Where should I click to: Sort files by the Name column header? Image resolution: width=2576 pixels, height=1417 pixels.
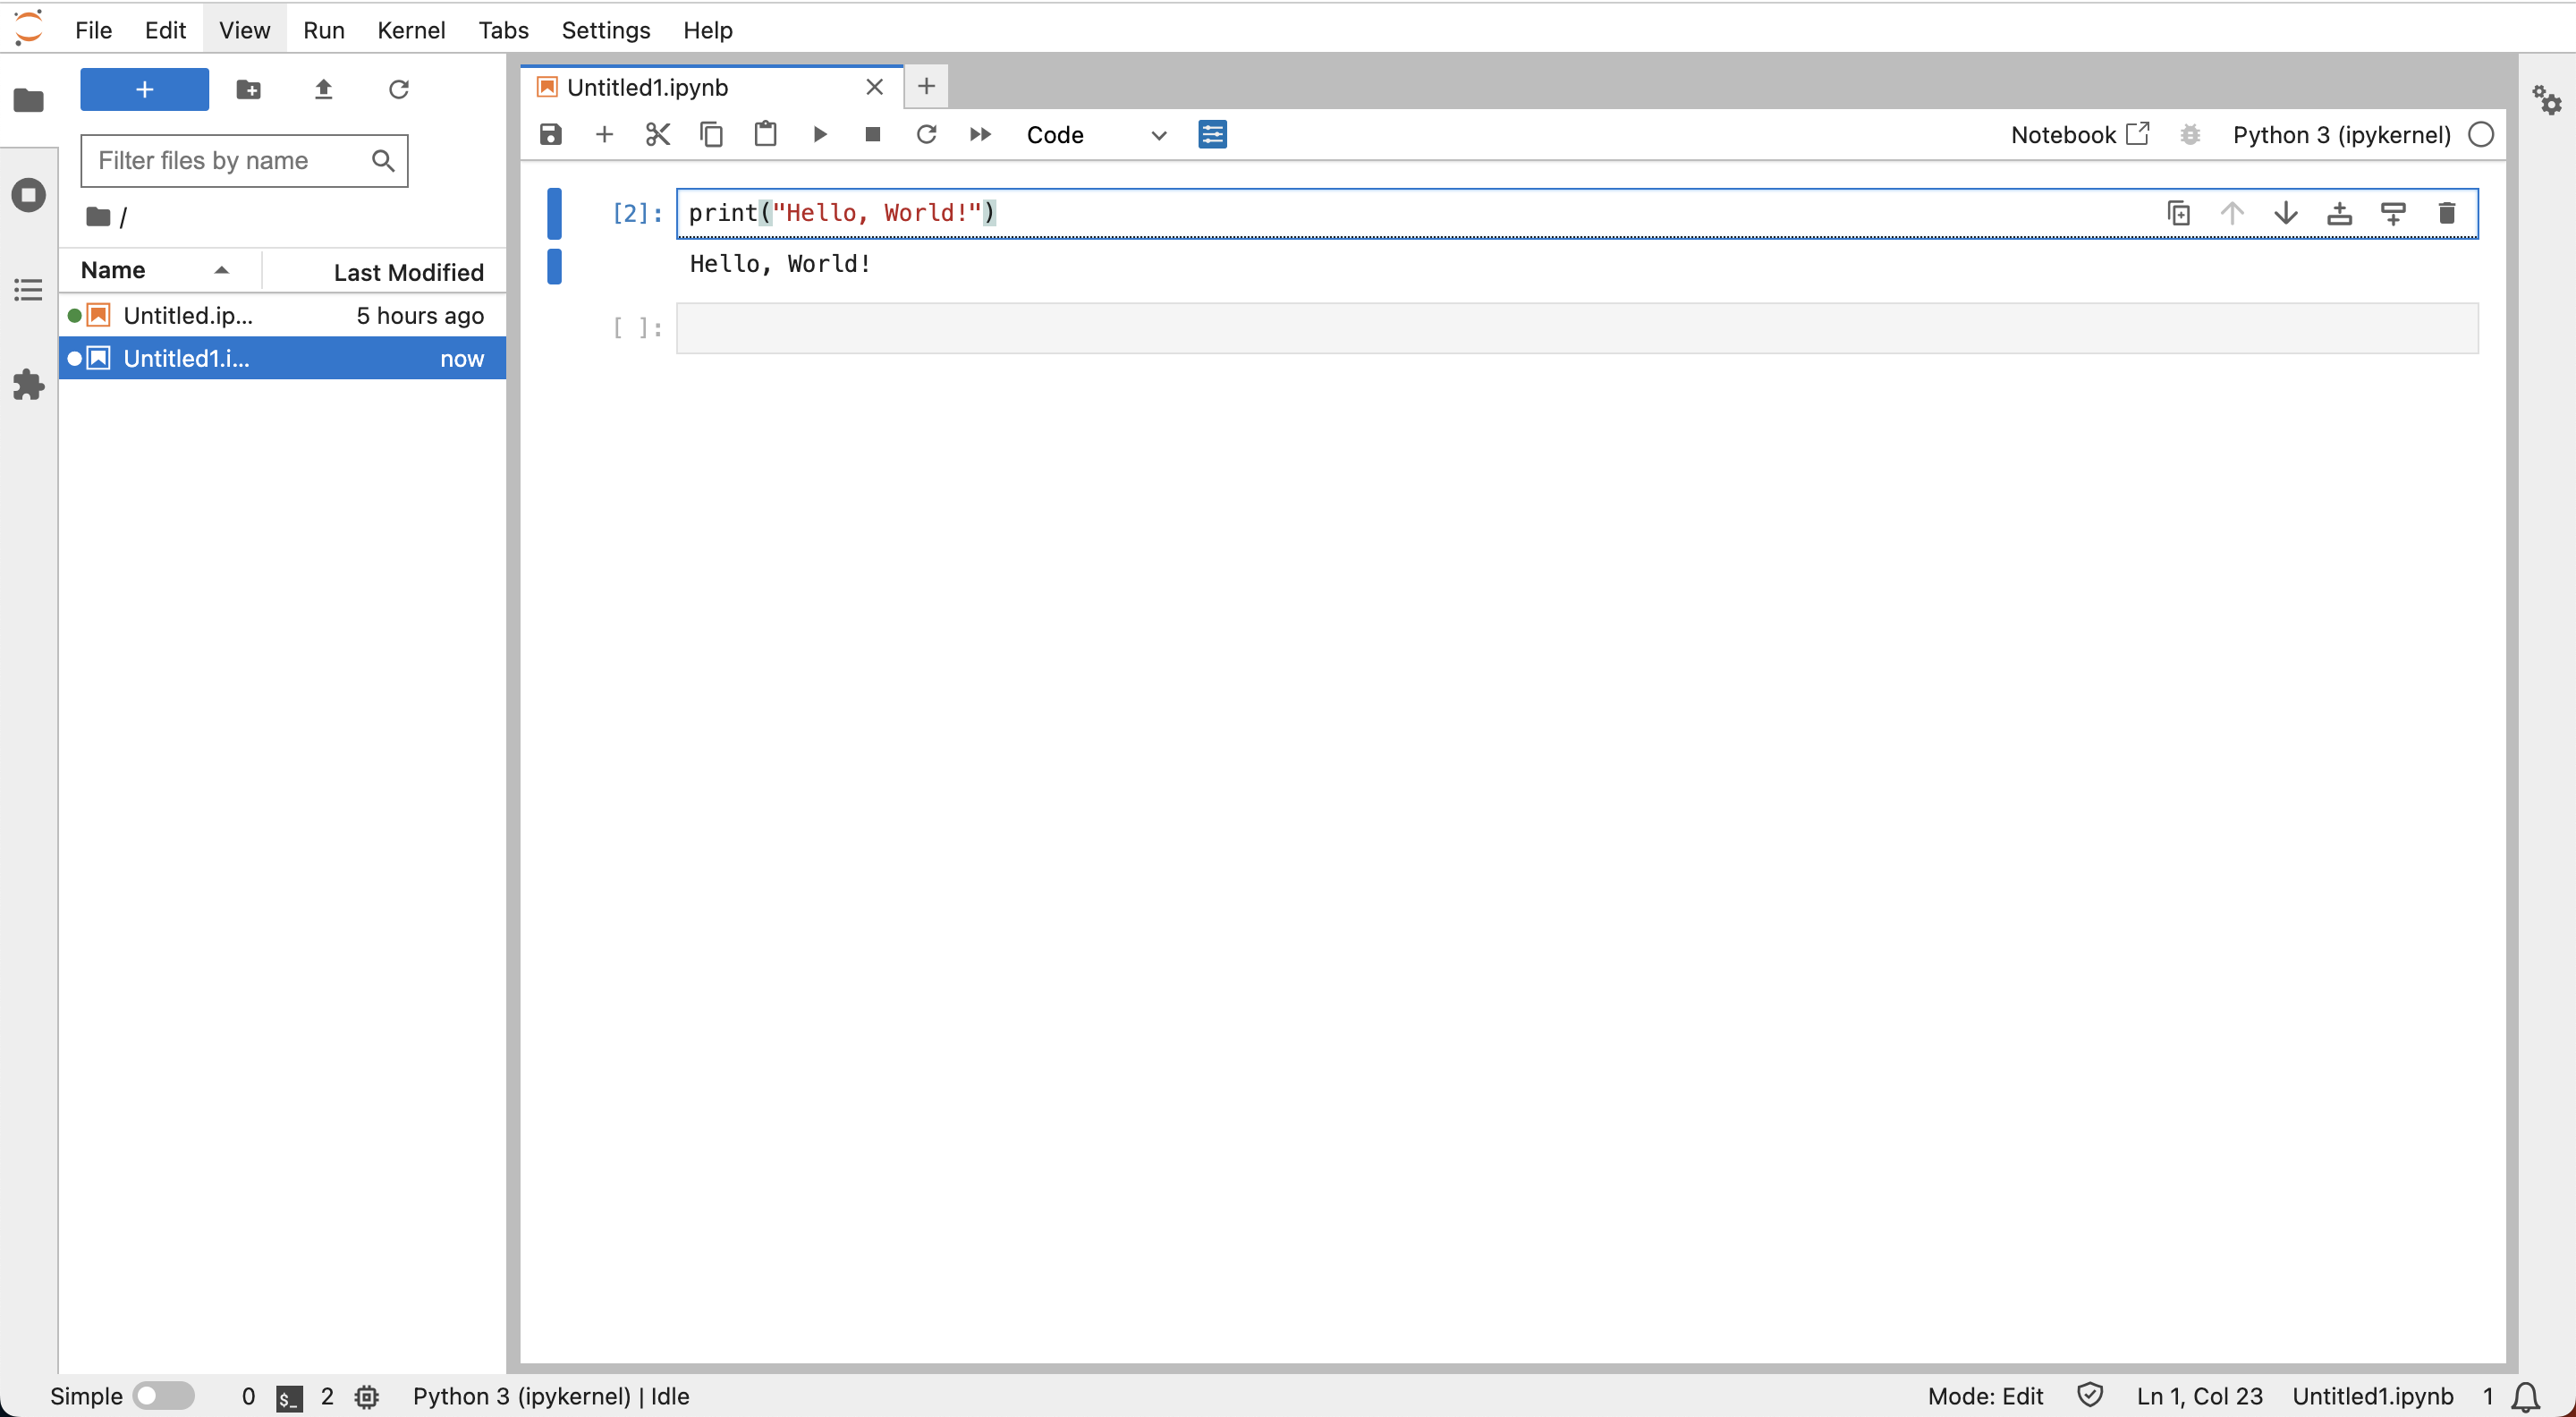click(113, 270)
